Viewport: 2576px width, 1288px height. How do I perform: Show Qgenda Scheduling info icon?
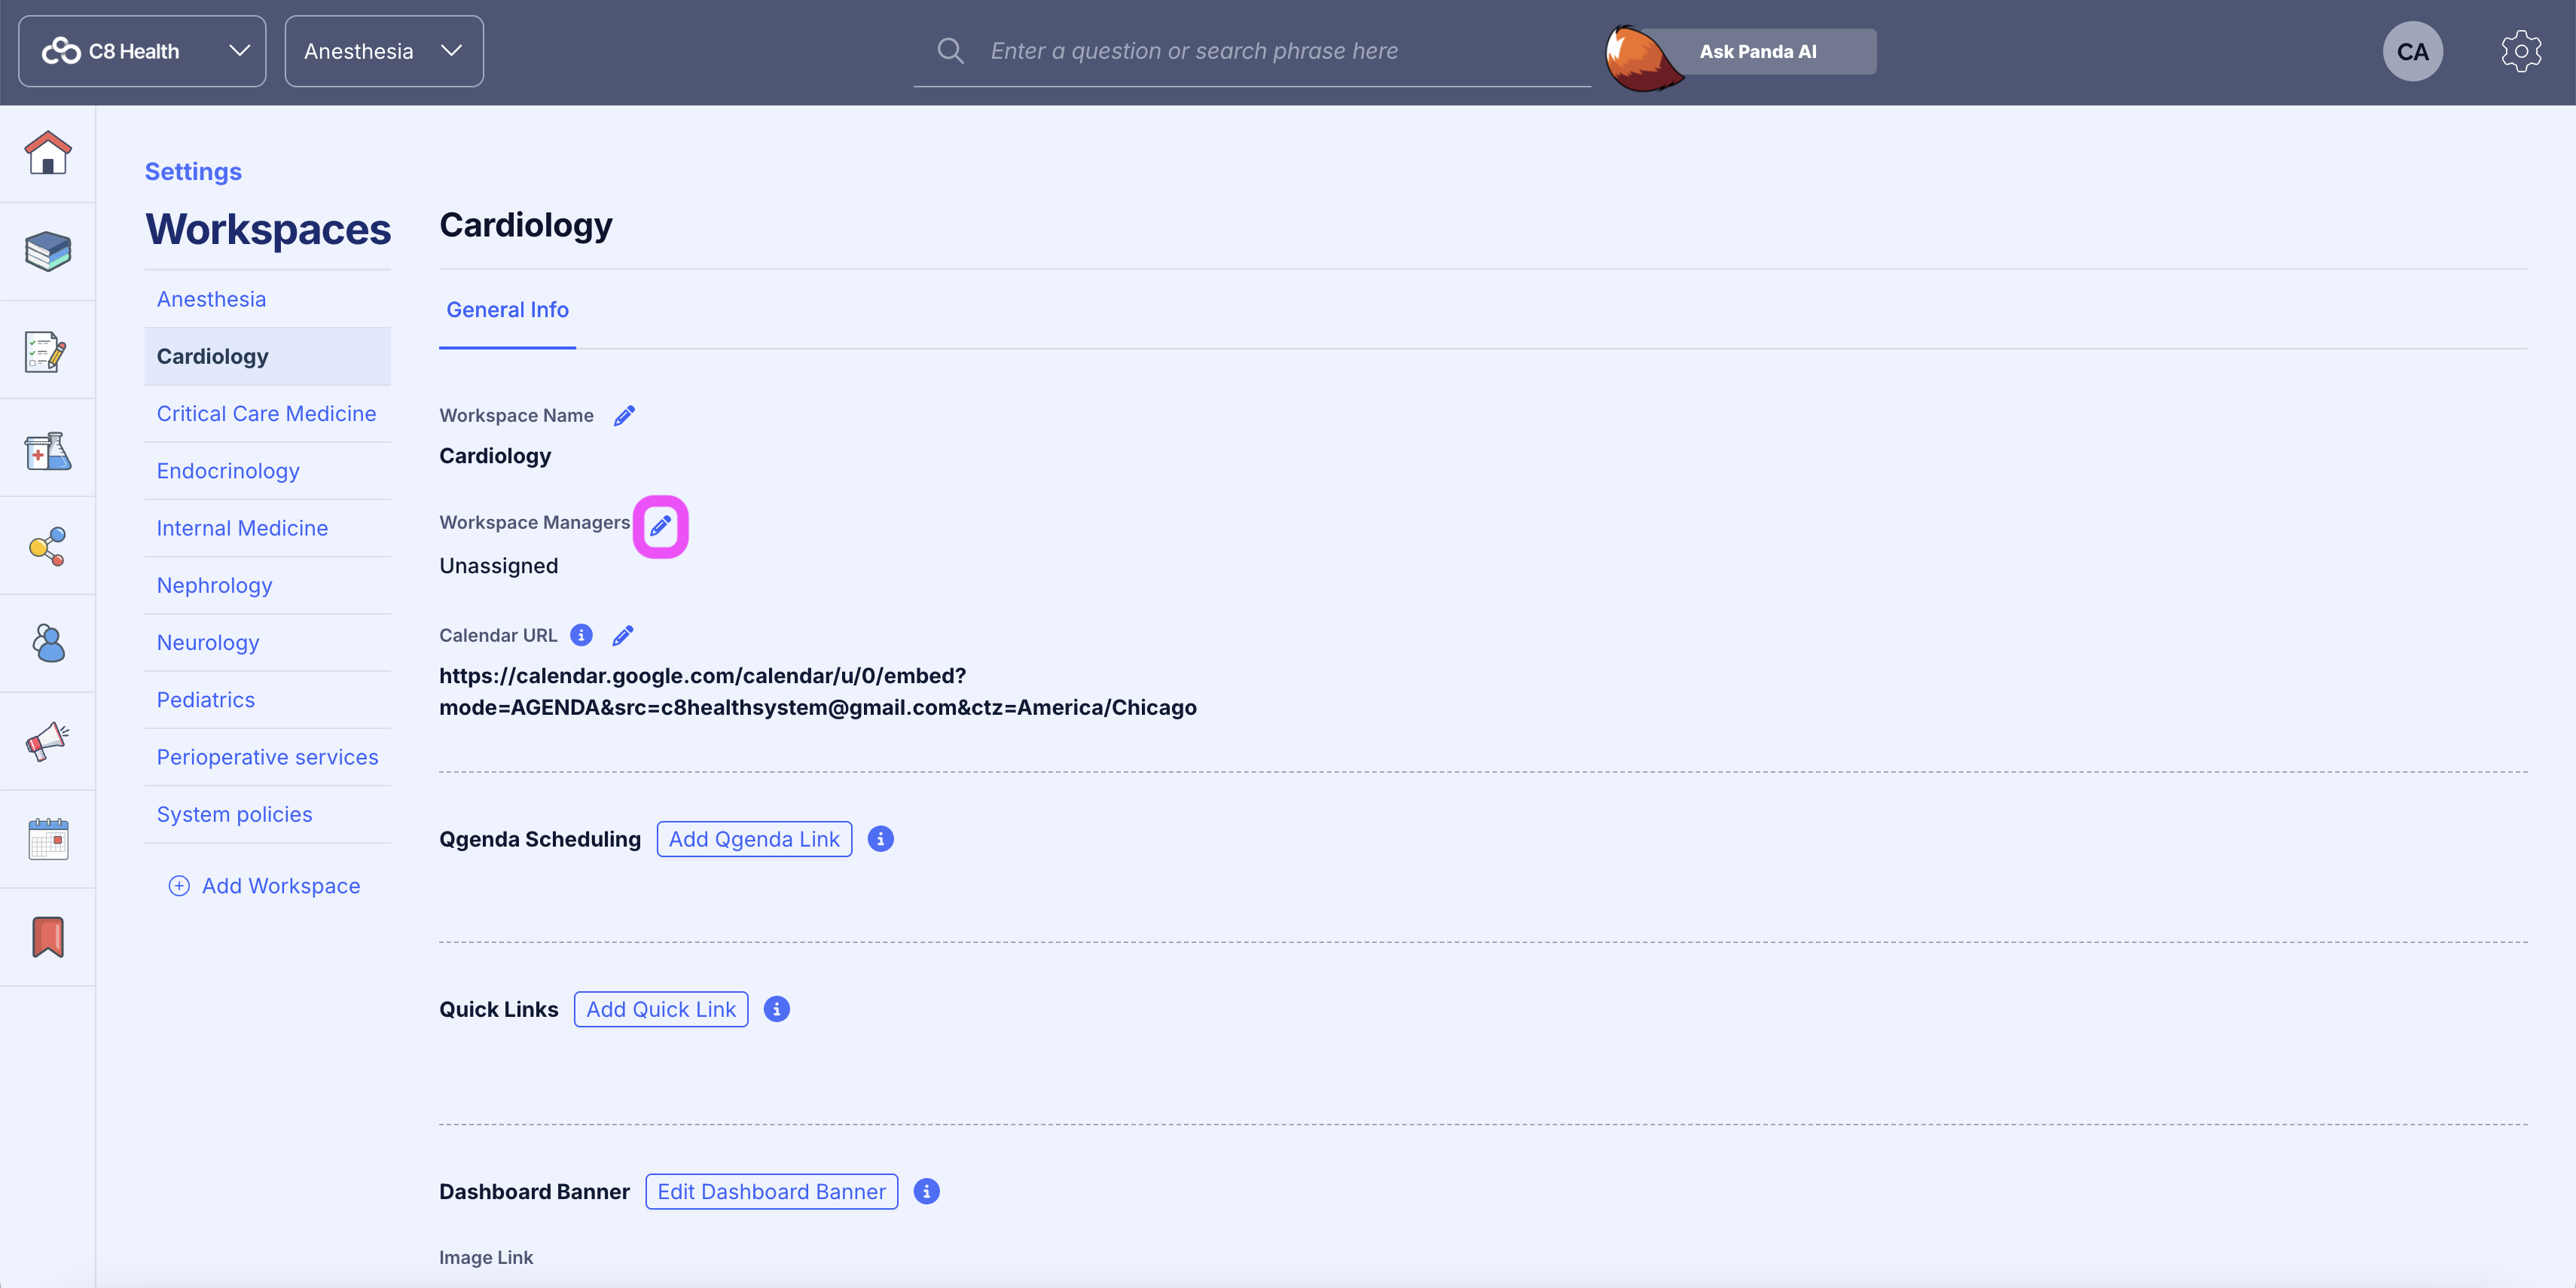[x=880, y=840]
